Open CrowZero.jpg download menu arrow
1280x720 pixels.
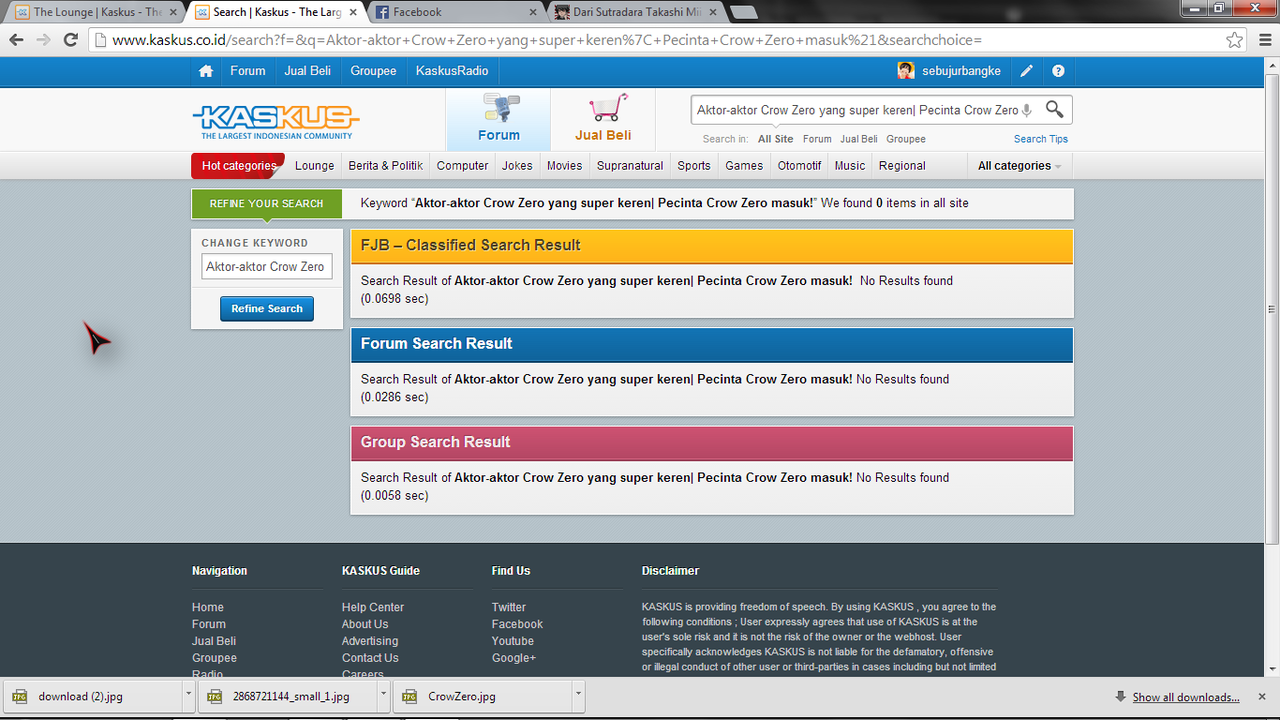click(578, 695)
